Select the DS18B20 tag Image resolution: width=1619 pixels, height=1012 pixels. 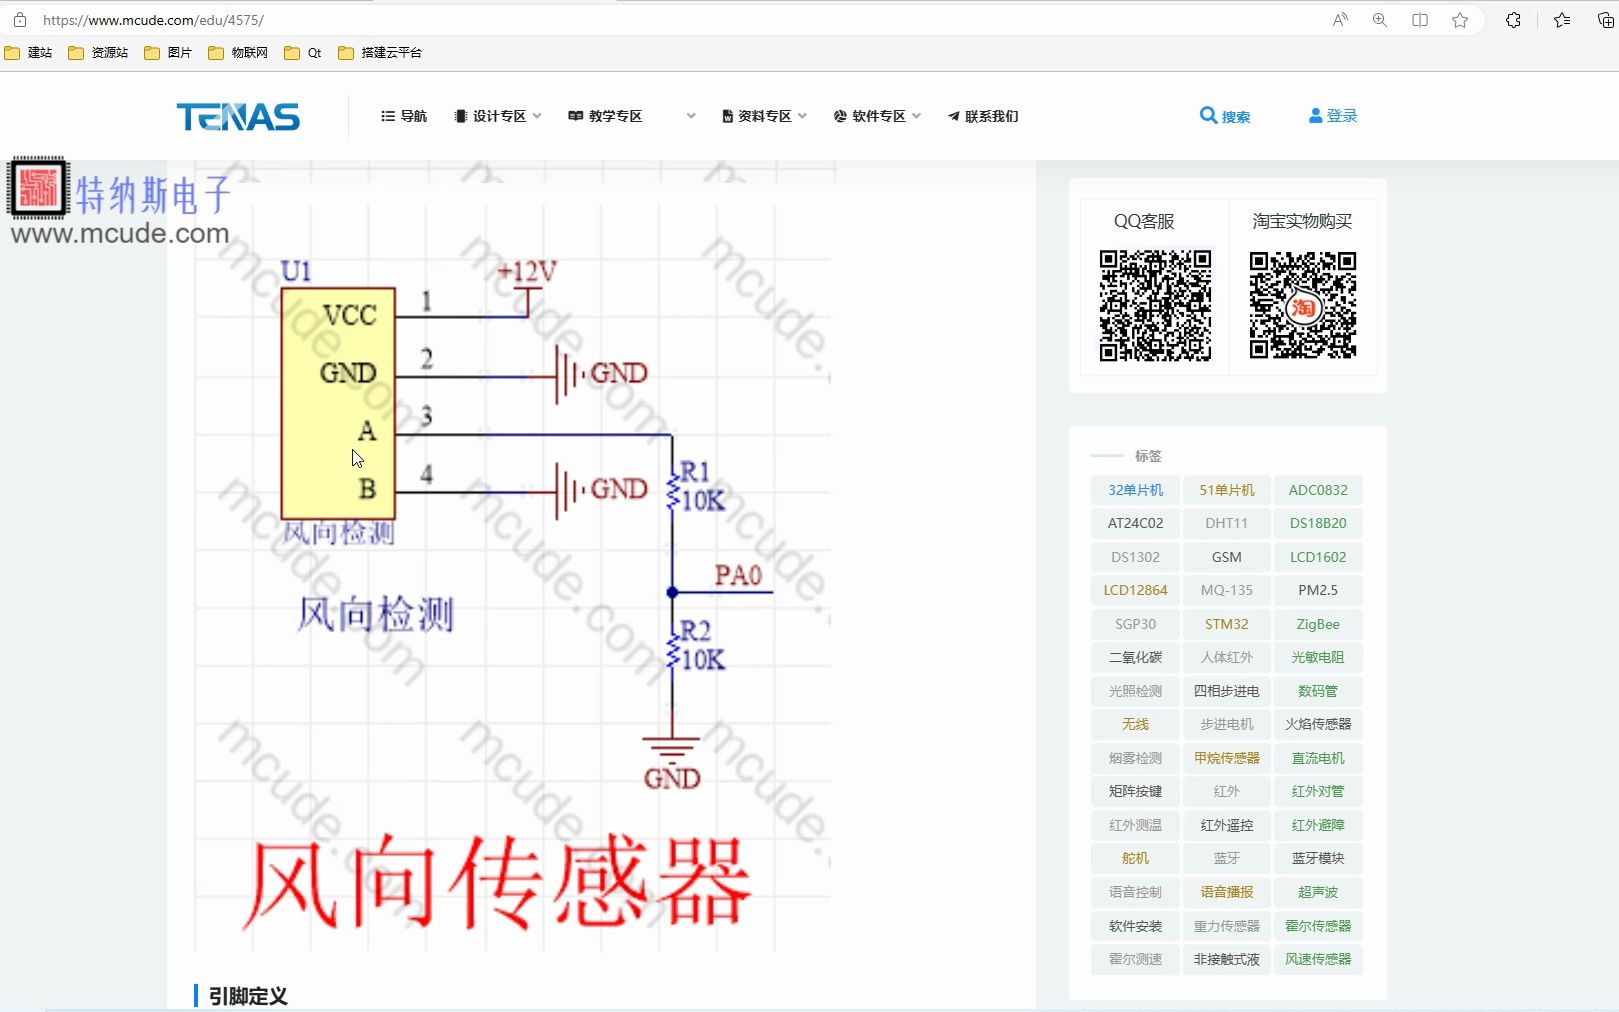[x=1318, y=523]
